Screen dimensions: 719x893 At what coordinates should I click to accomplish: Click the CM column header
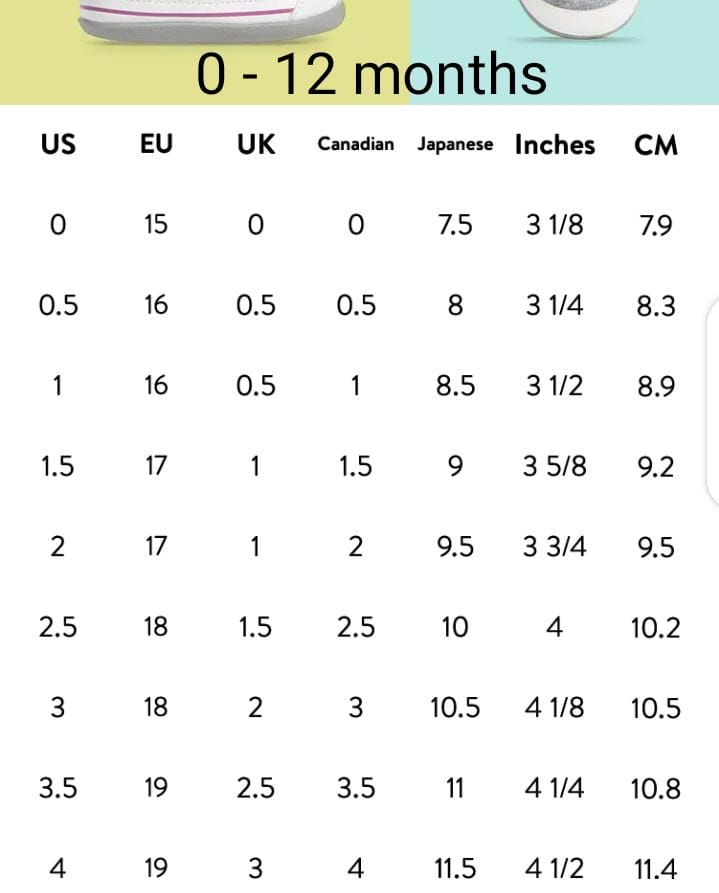(656, 145)
